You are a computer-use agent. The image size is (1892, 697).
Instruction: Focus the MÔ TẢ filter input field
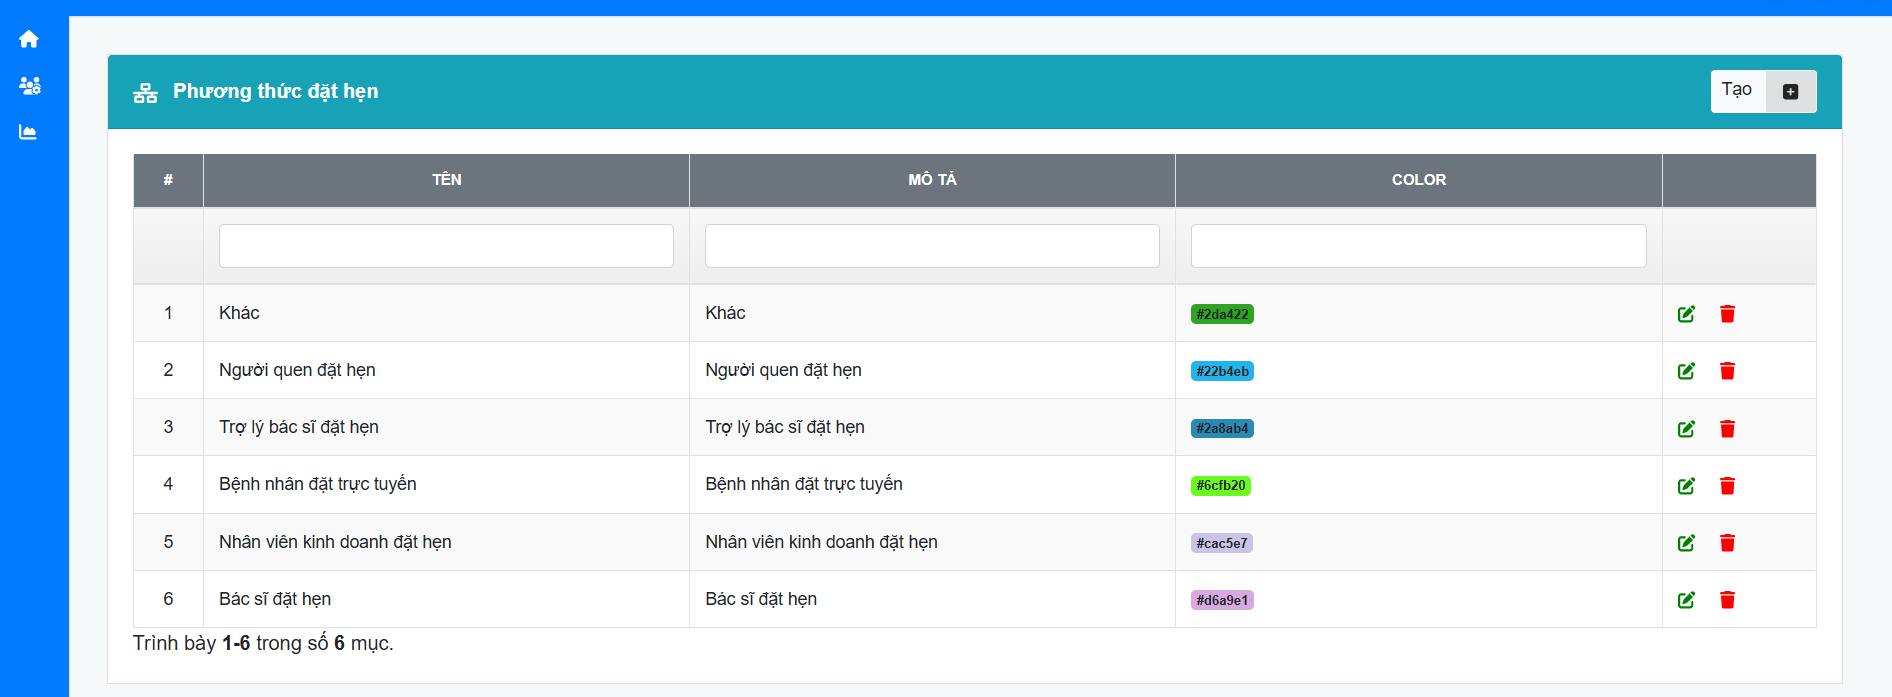pyautogui.click(x=932, y=246)
